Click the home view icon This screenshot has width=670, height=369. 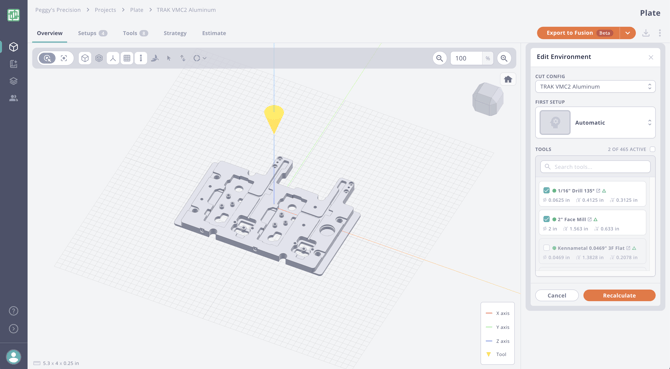tap(508, 79)
